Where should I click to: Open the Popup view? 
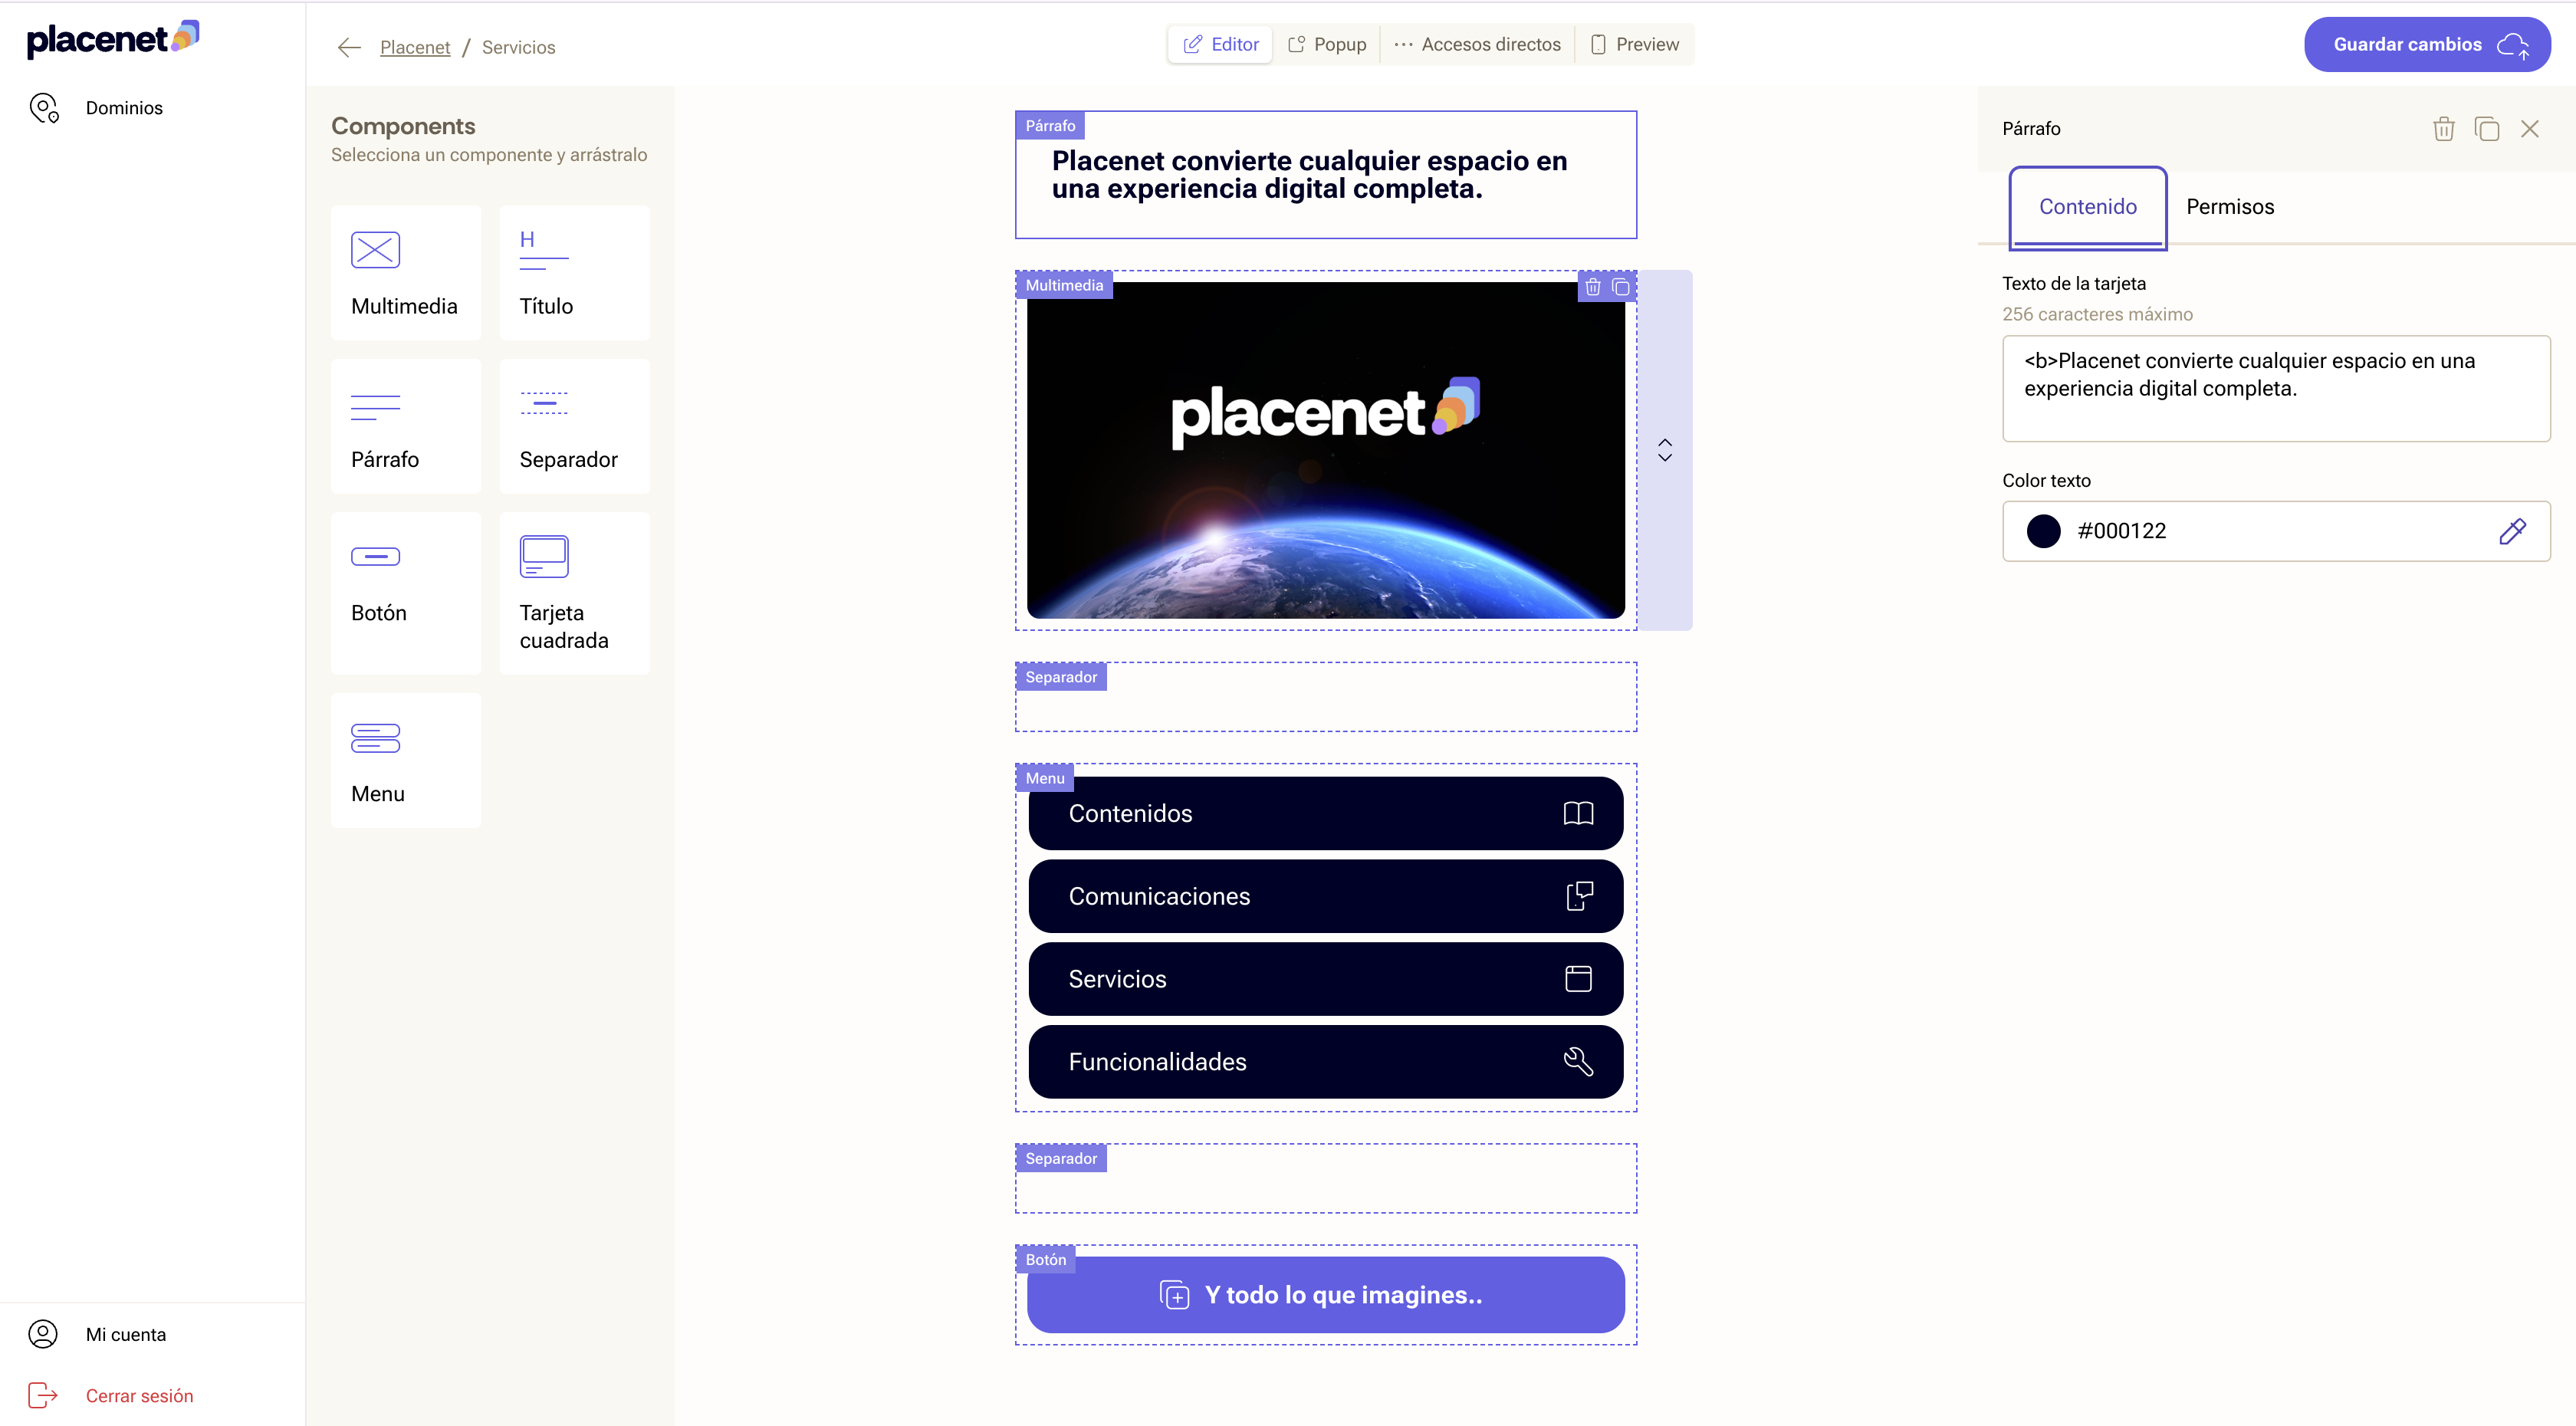[1327, 44]
